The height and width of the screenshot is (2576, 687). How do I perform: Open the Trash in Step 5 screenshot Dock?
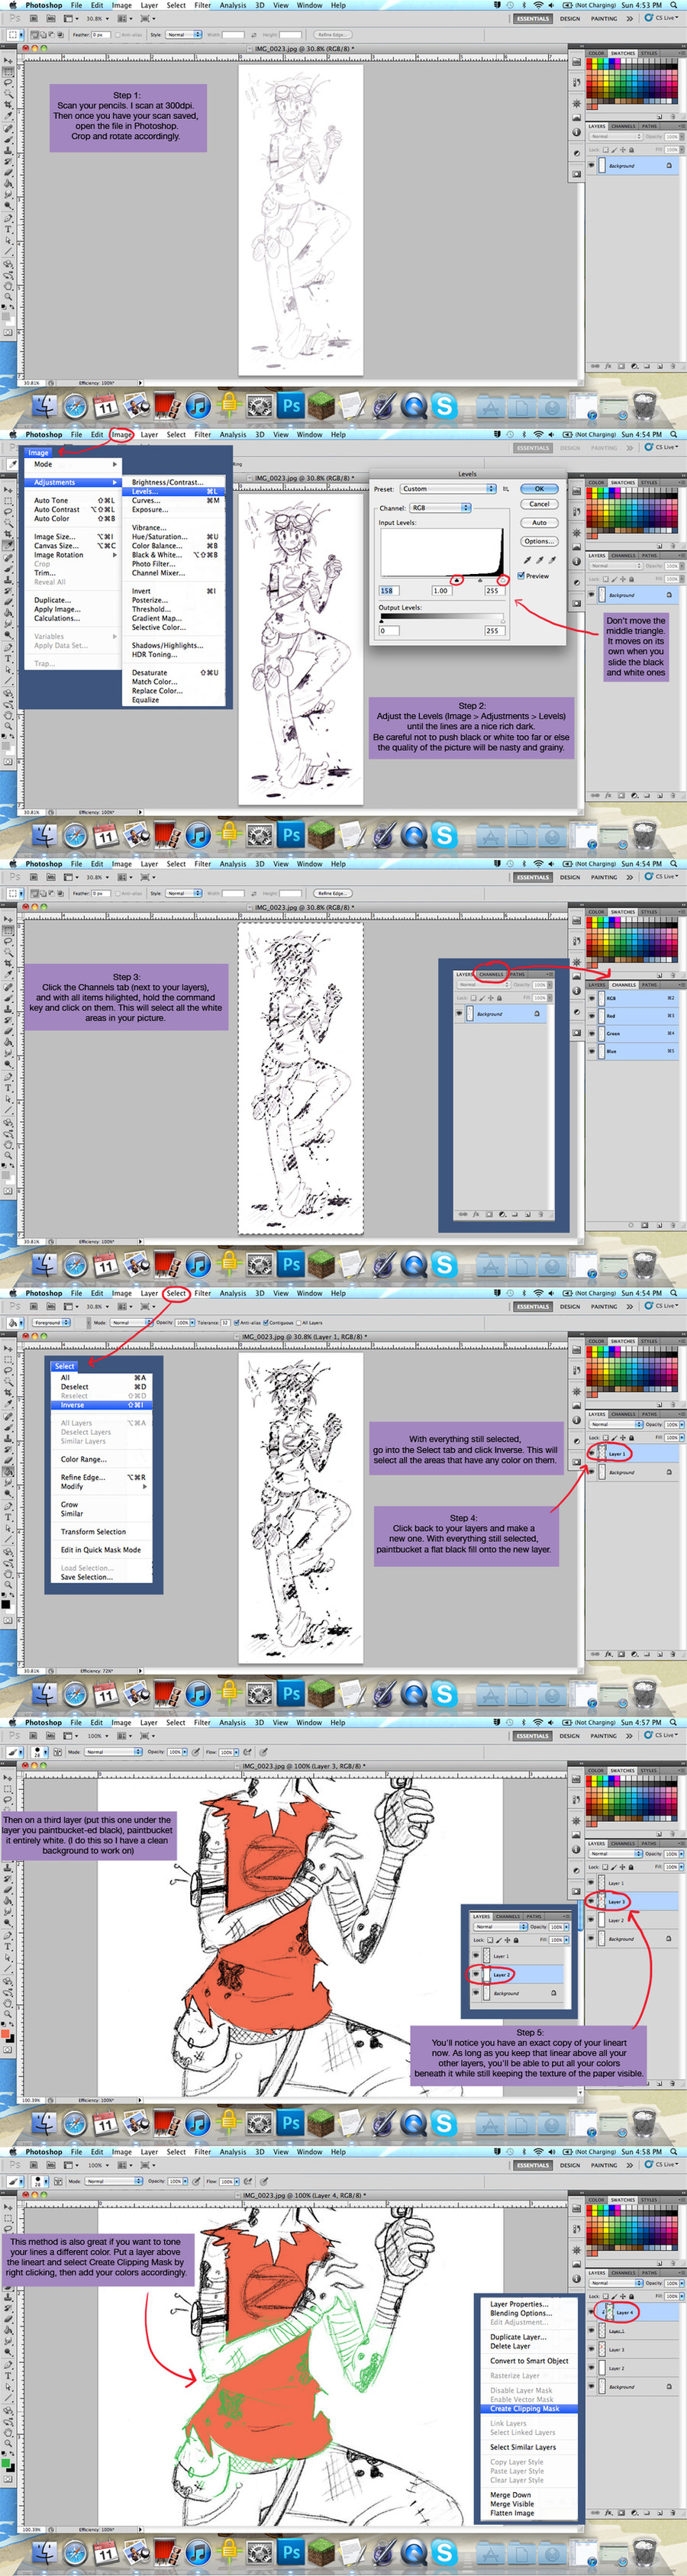coord(645,2122)
